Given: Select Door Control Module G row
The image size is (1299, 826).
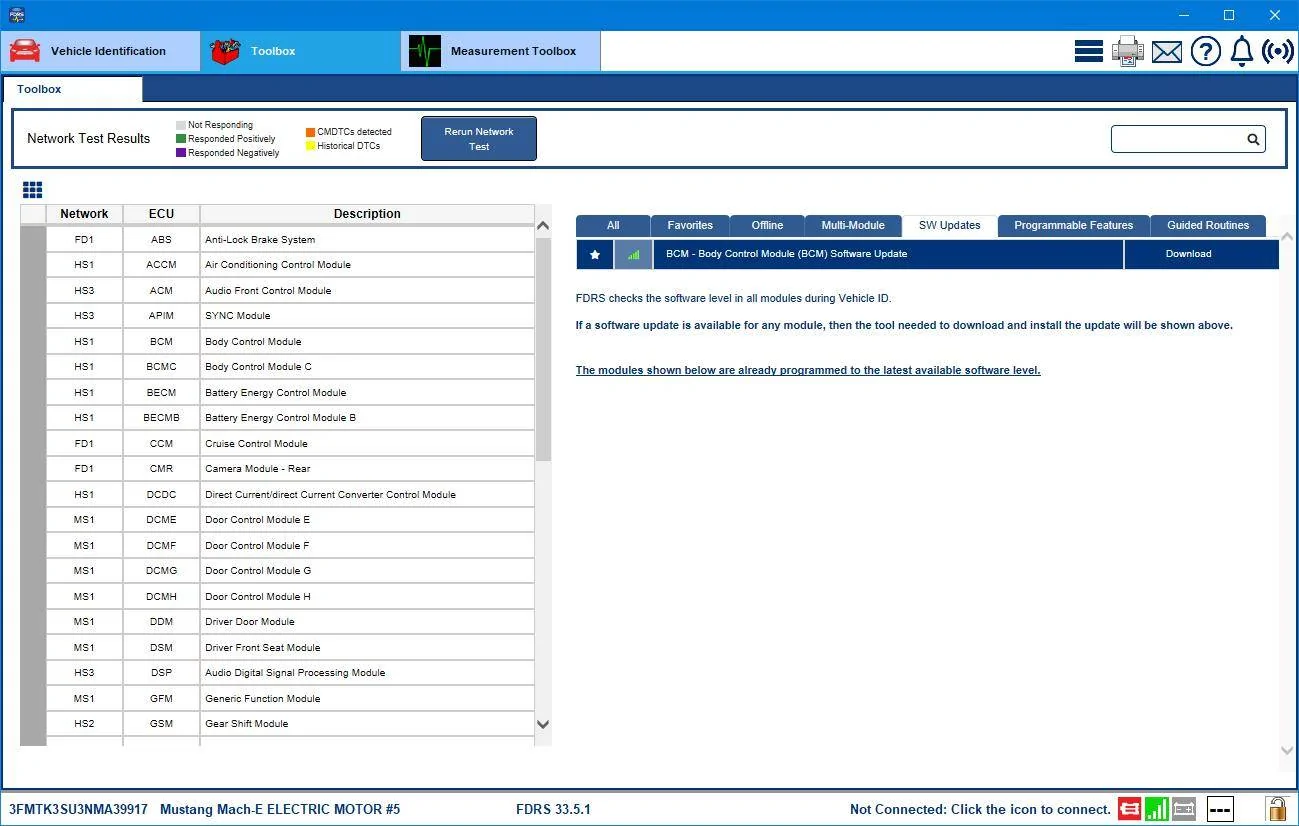Looking at the screenshot, I should 290,571.
